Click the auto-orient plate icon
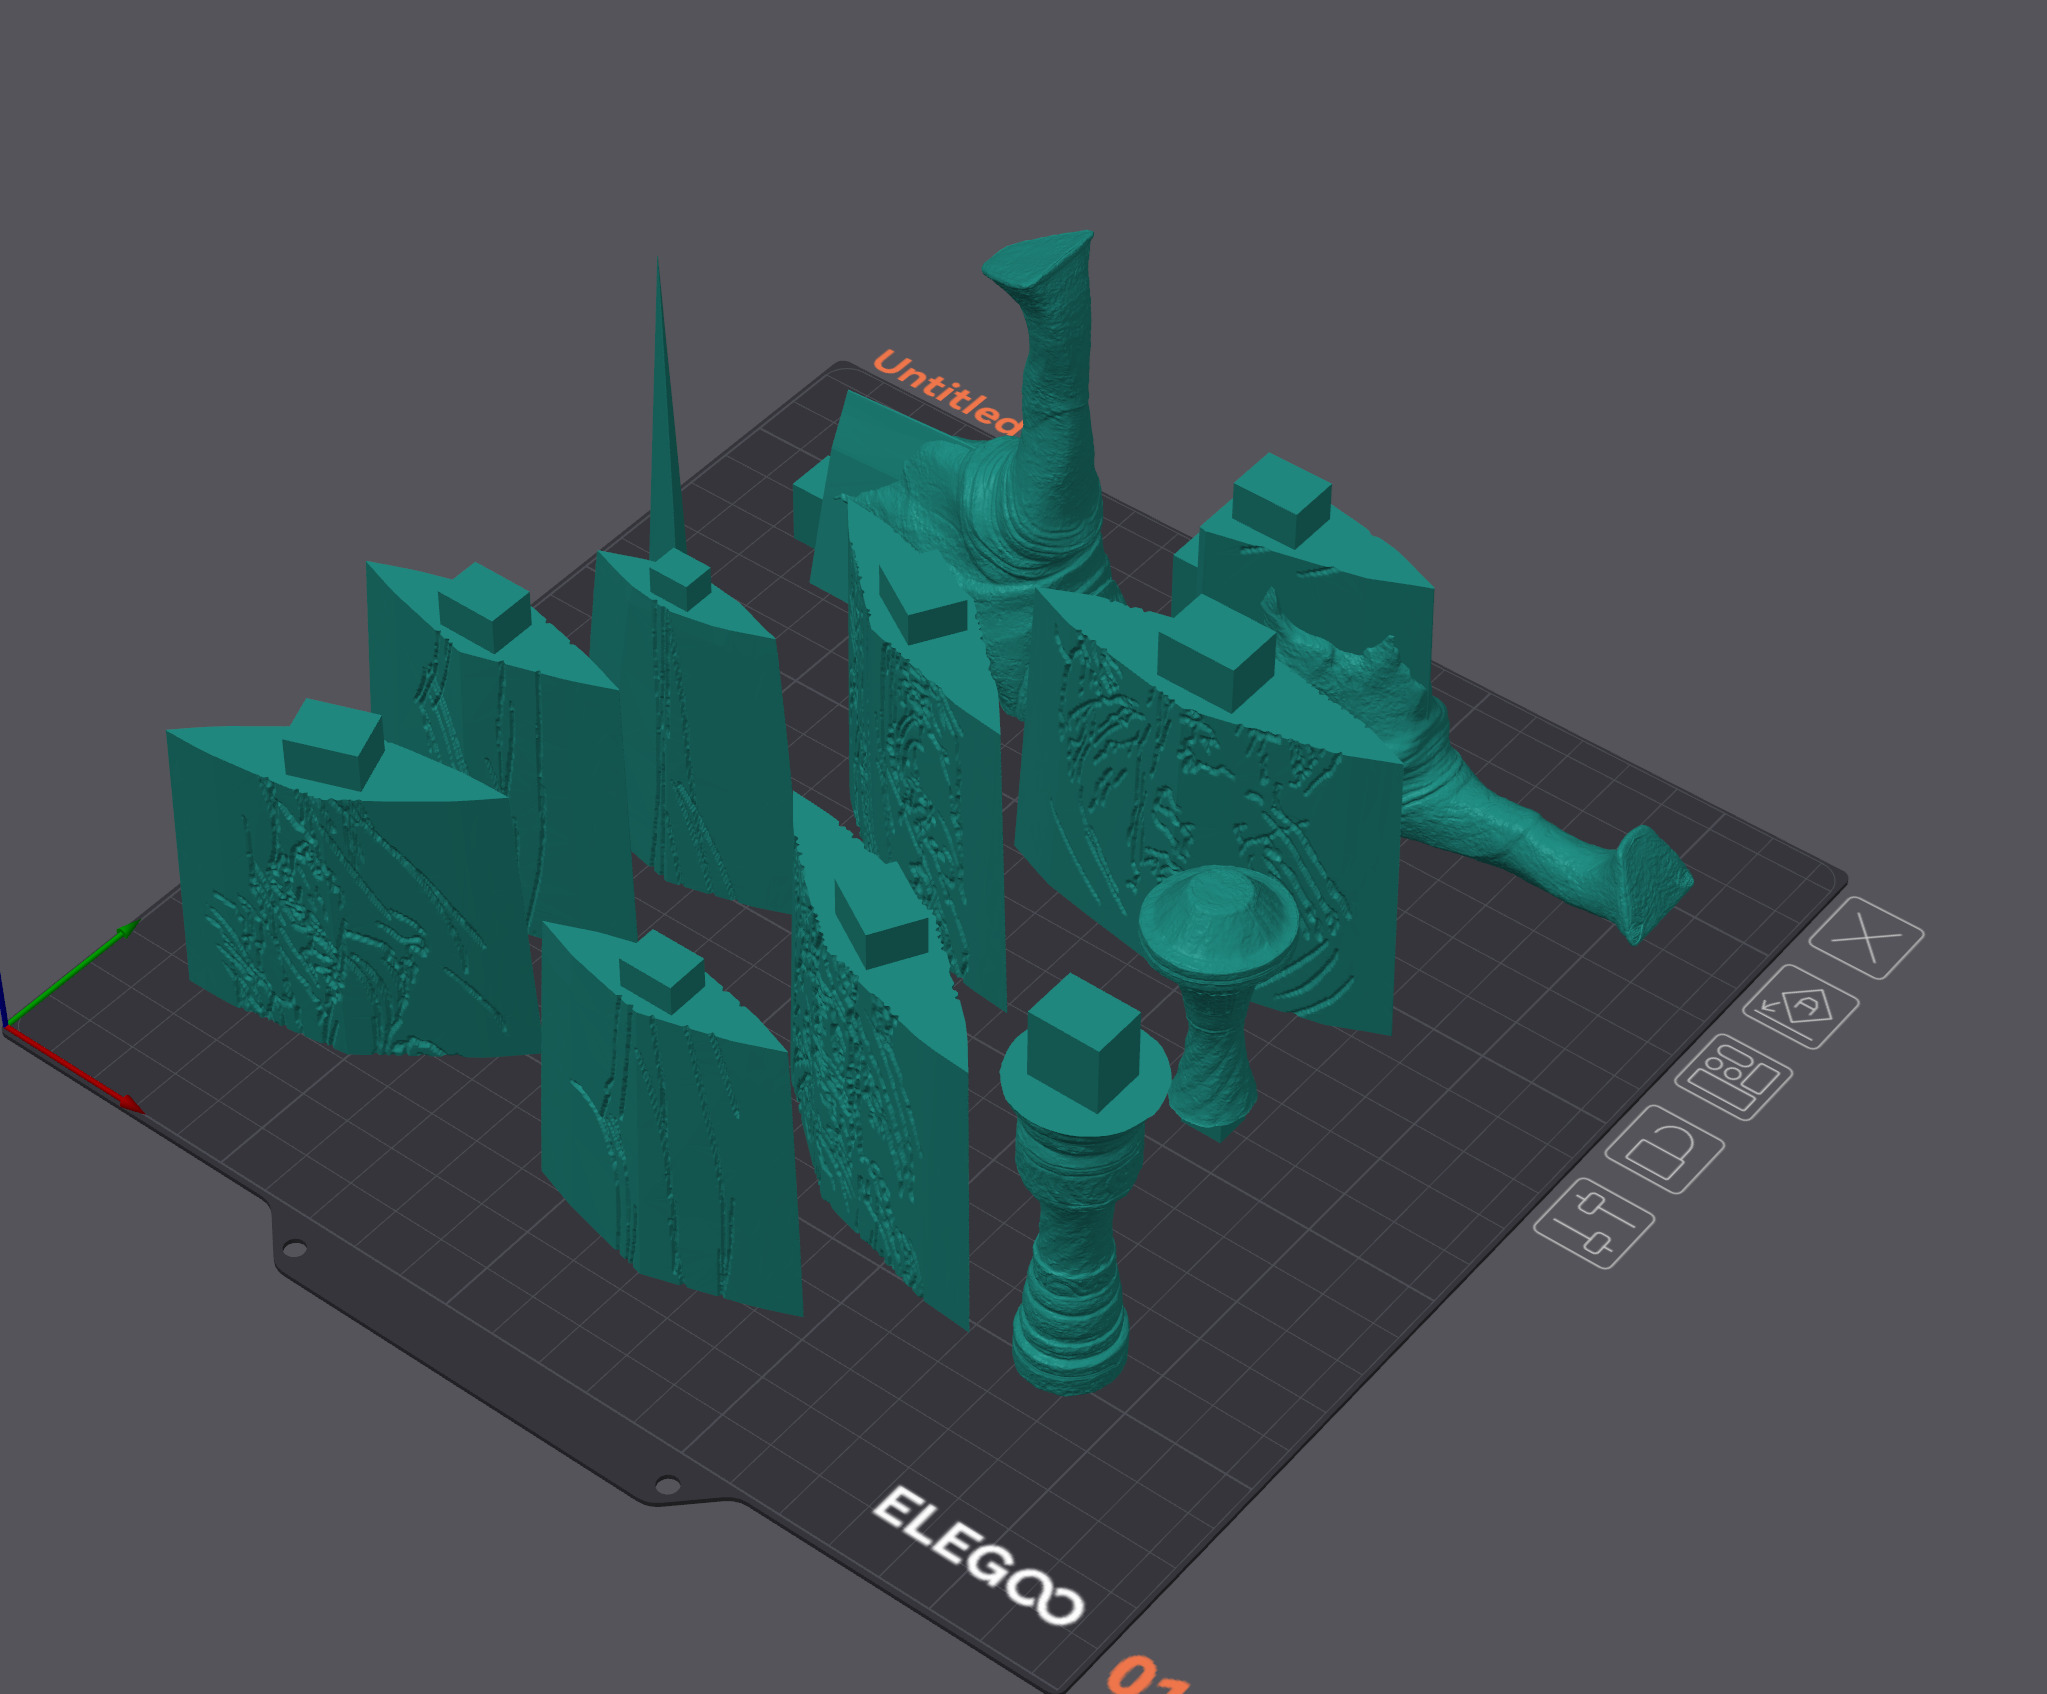Image resolution: width=2047 pixels, height=1694 pixels. pyautogui.click(x=1800, y=1007)
